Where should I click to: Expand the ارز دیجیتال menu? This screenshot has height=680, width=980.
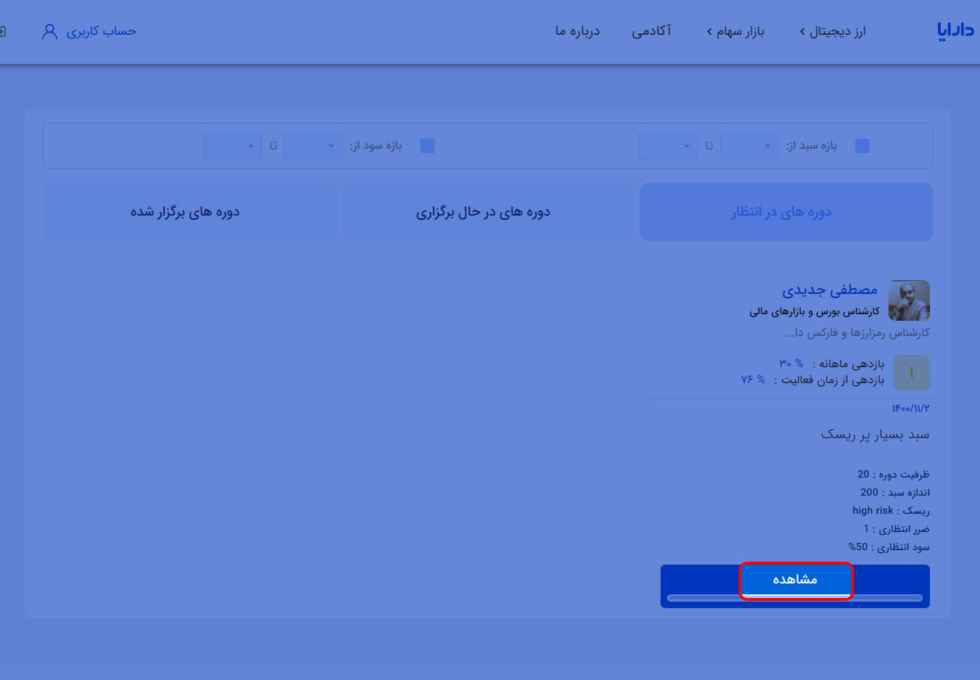pos(832,31)
